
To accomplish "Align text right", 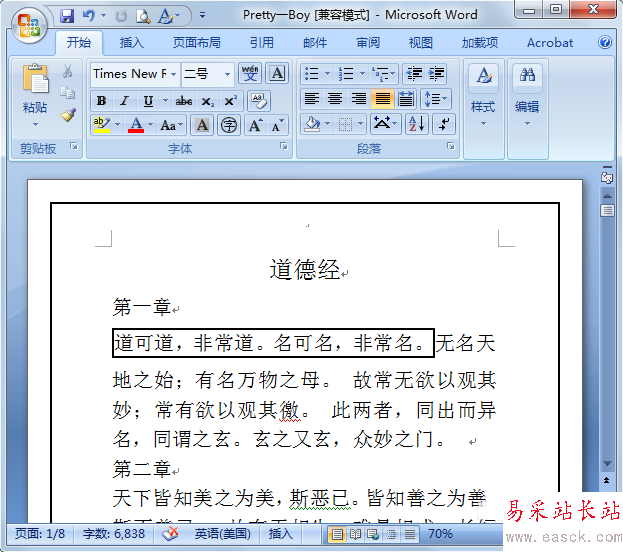I will pyautogui.click(x=359, y=99).
